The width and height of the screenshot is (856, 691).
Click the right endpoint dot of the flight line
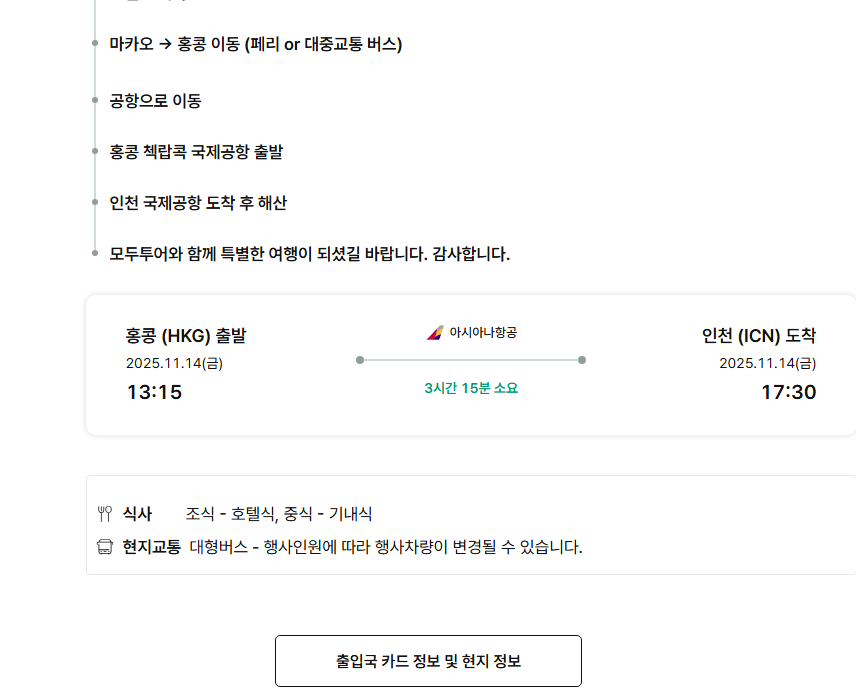click(582, 360)
